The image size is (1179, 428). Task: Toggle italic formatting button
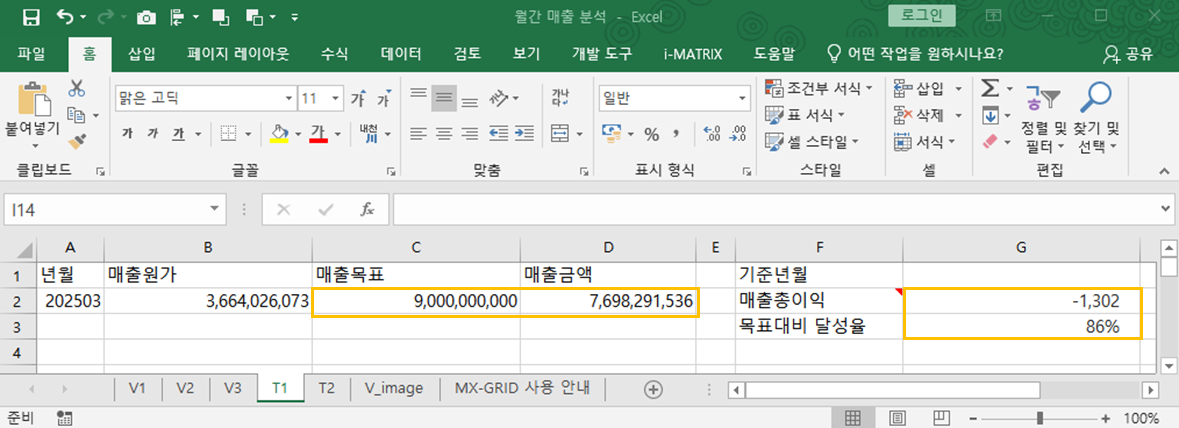point(153,133)
